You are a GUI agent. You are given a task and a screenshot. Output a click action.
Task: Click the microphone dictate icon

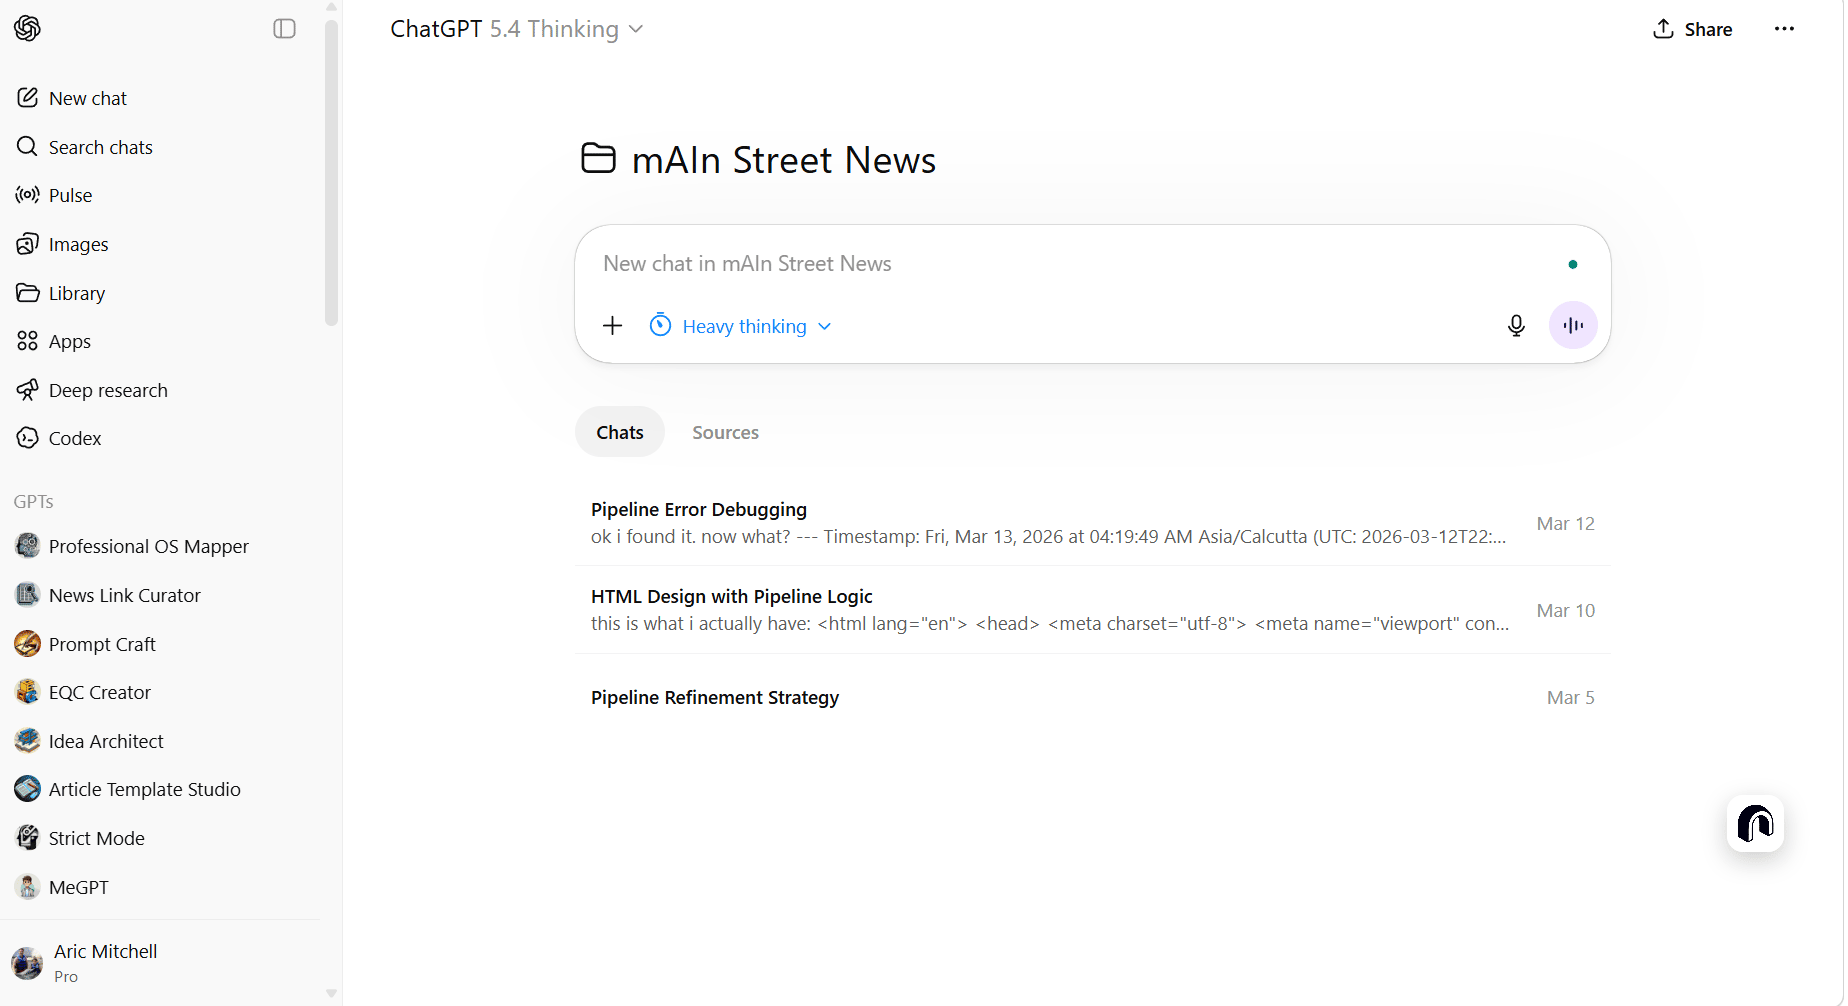1516,326
